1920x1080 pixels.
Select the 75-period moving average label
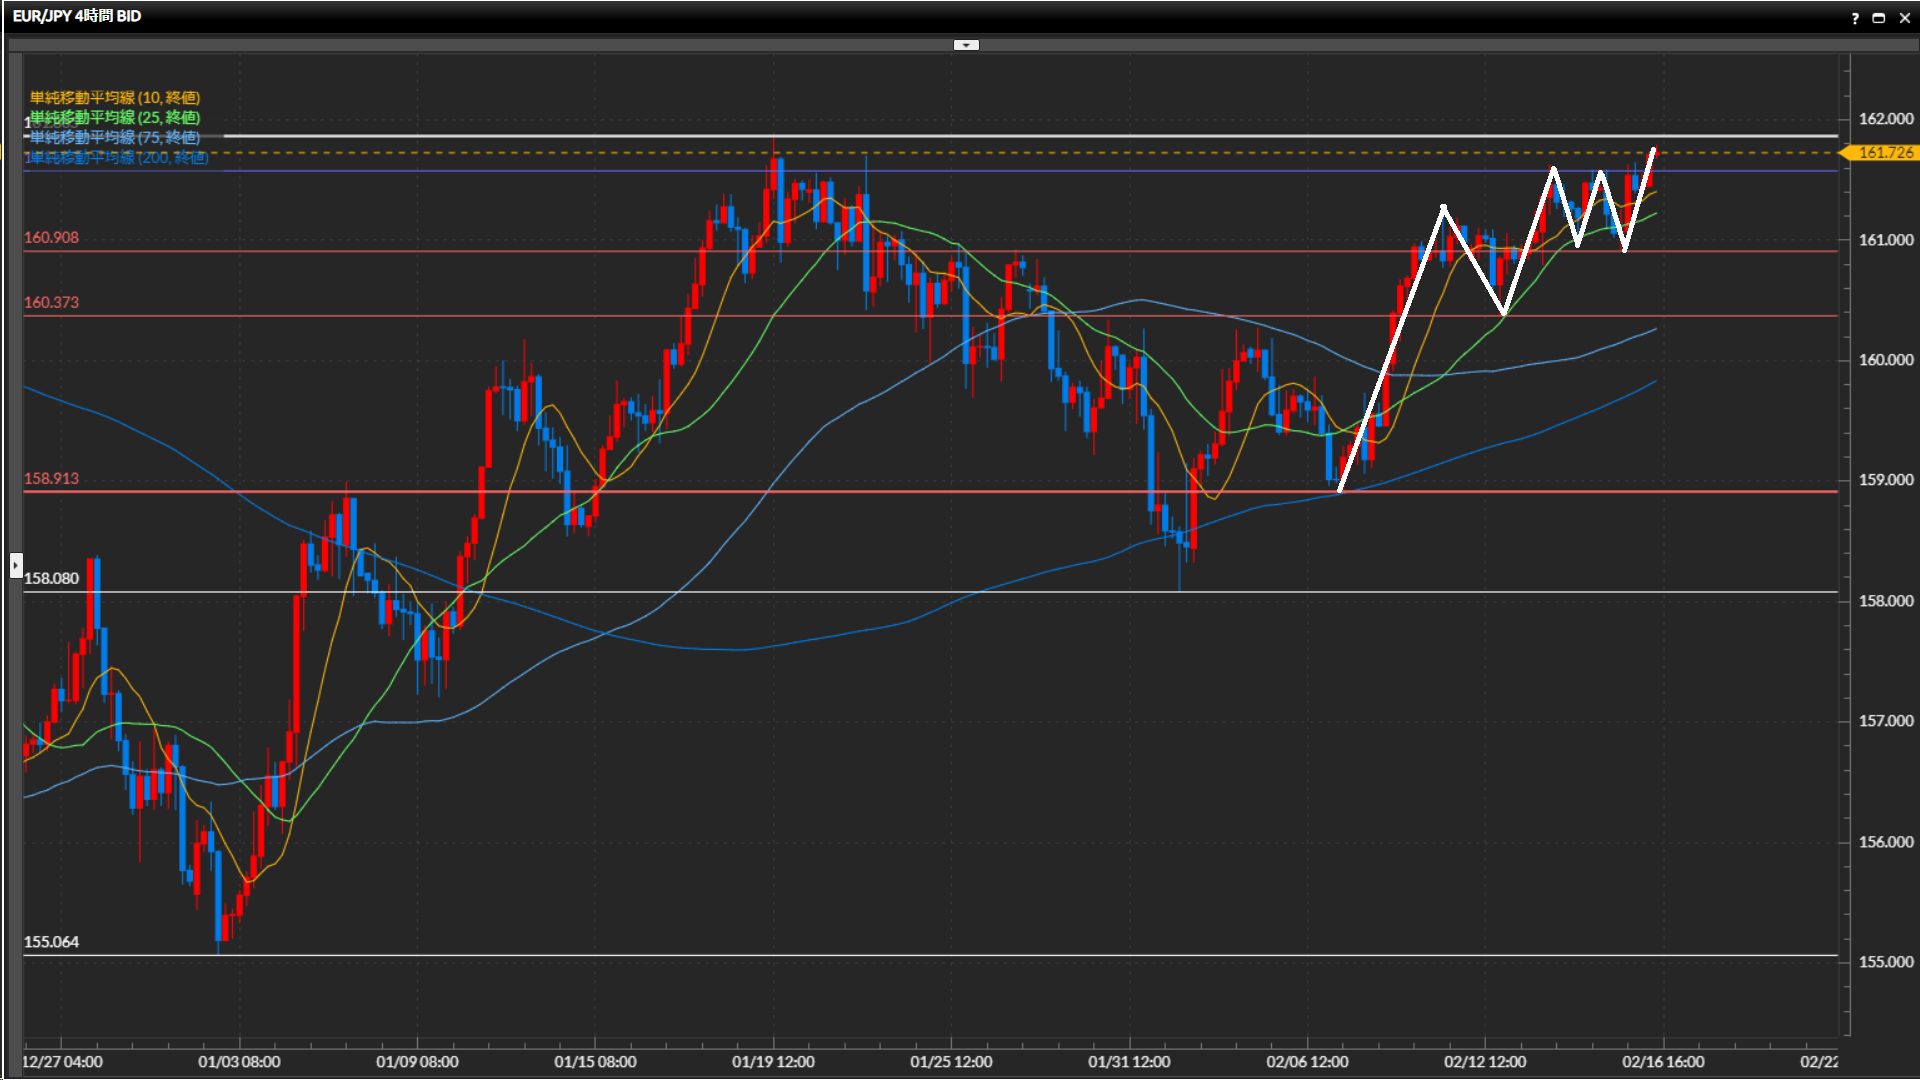(x=115, y=137)
